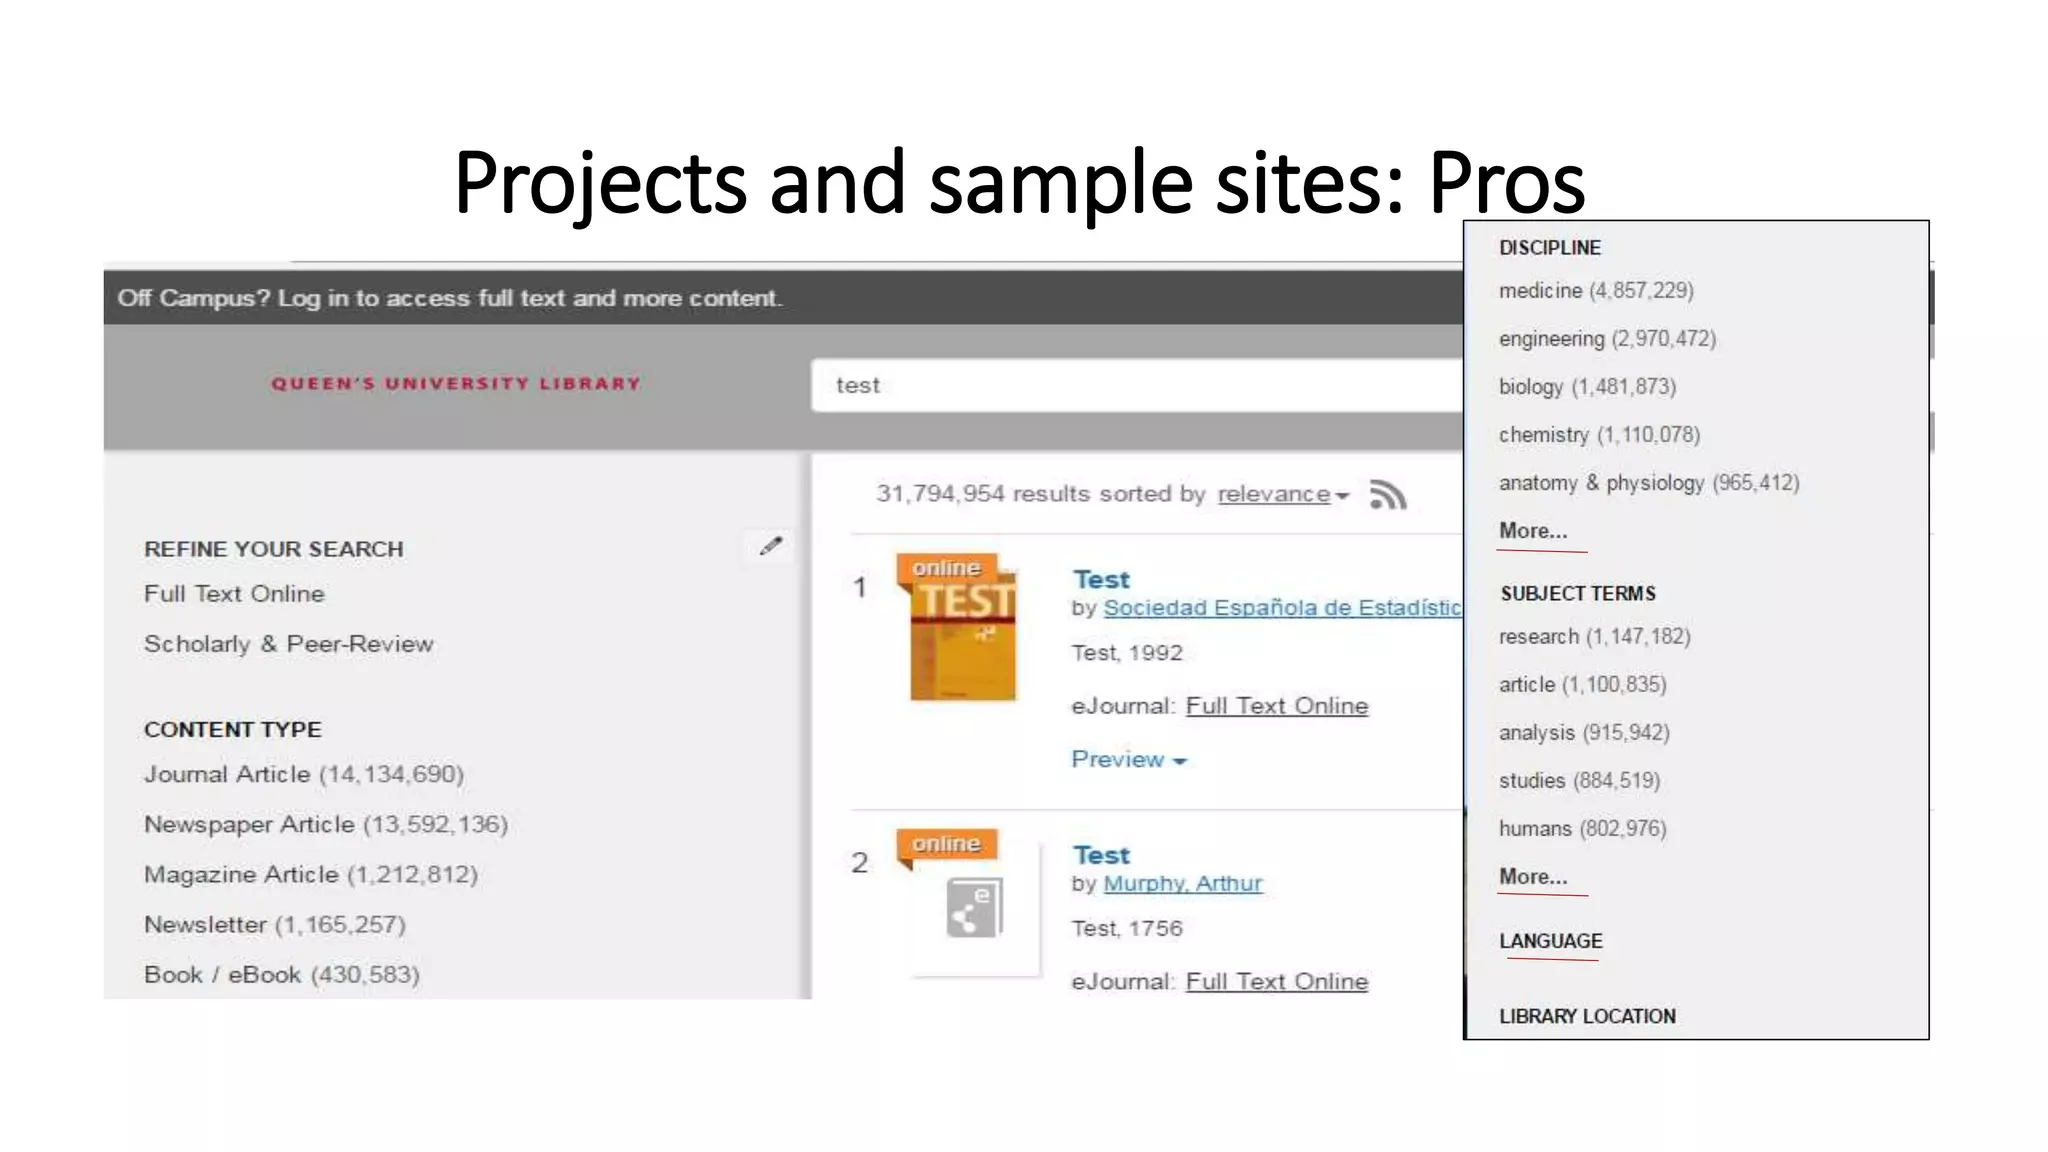The image size is (2048, 1152).
Task: Click the search box containing test
Action: 1137,385
